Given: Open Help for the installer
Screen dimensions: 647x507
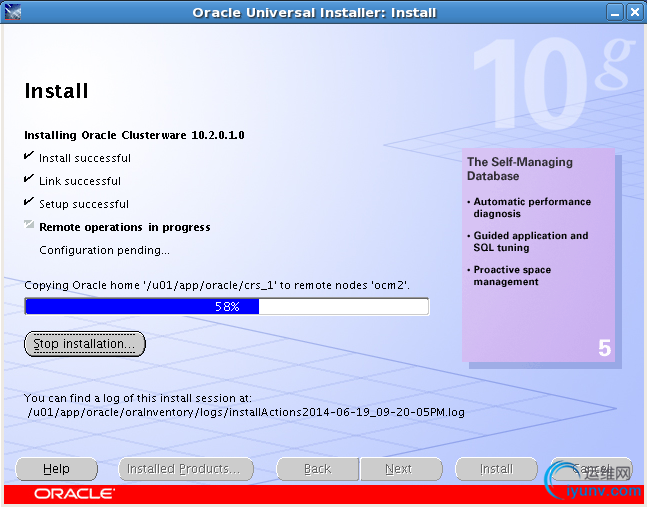Looking at the screenshot, I should pyautogui.click(x=57, y=469).
